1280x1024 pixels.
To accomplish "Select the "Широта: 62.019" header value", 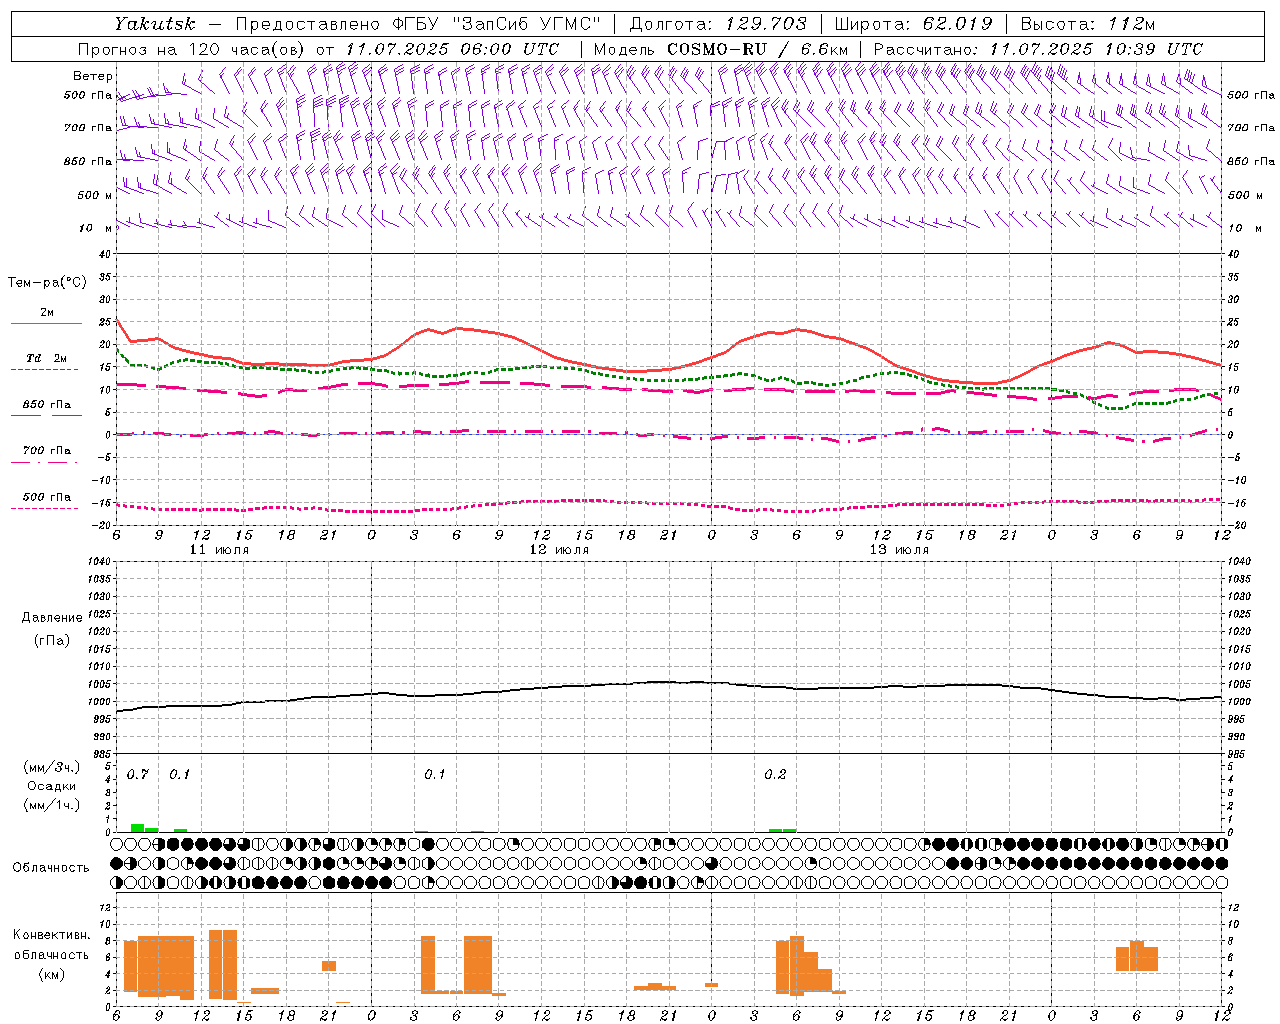I will coord(913,23).
